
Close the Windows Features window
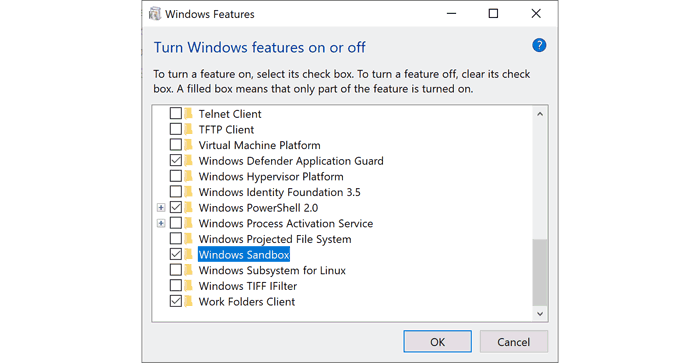point(536,13)
